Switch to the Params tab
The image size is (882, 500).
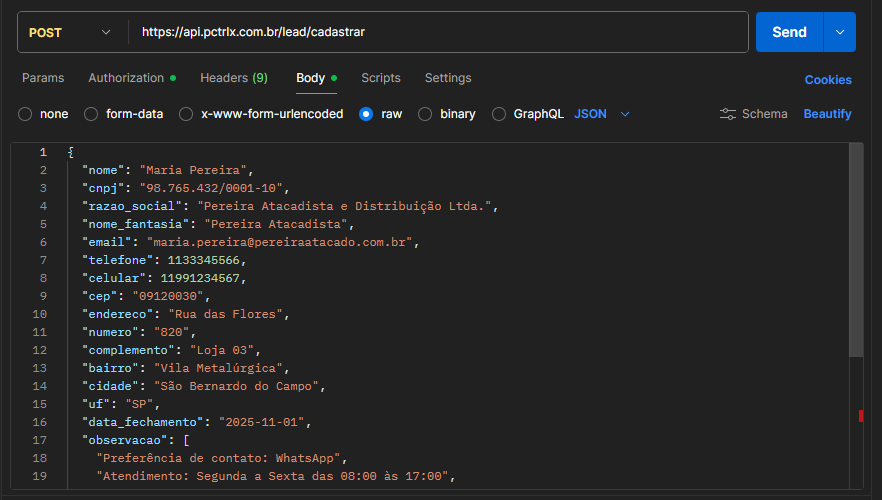click(43, 78)
